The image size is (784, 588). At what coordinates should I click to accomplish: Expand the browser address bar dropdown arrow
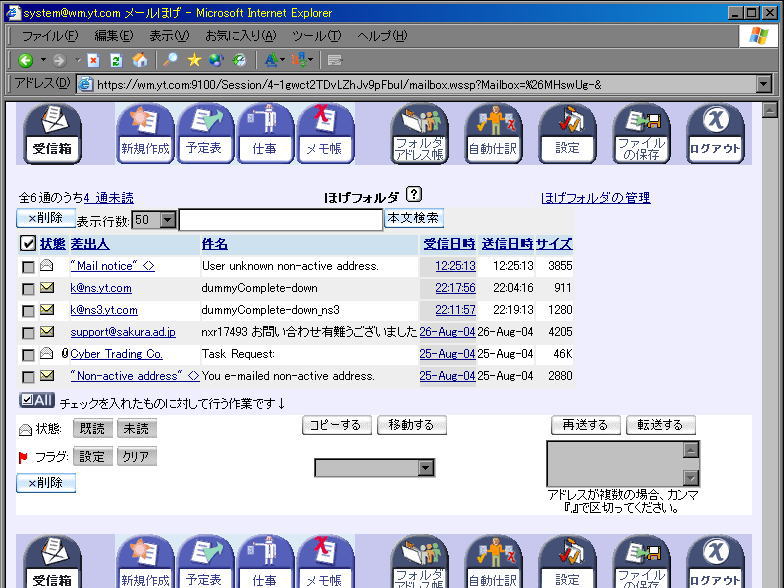pos(764,84)
